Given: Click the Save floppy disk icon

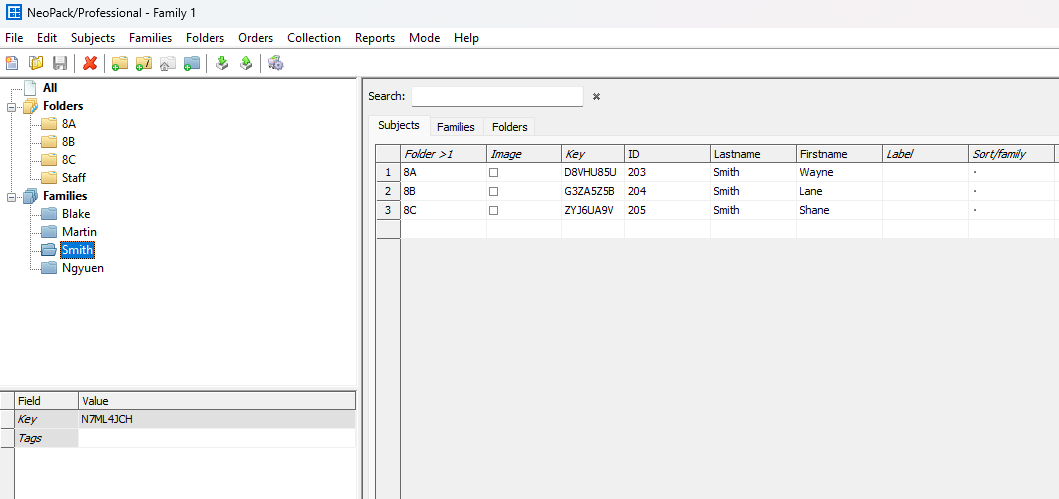Looking at the screenshot, I should pyautogui.click(x=60, y=63).
